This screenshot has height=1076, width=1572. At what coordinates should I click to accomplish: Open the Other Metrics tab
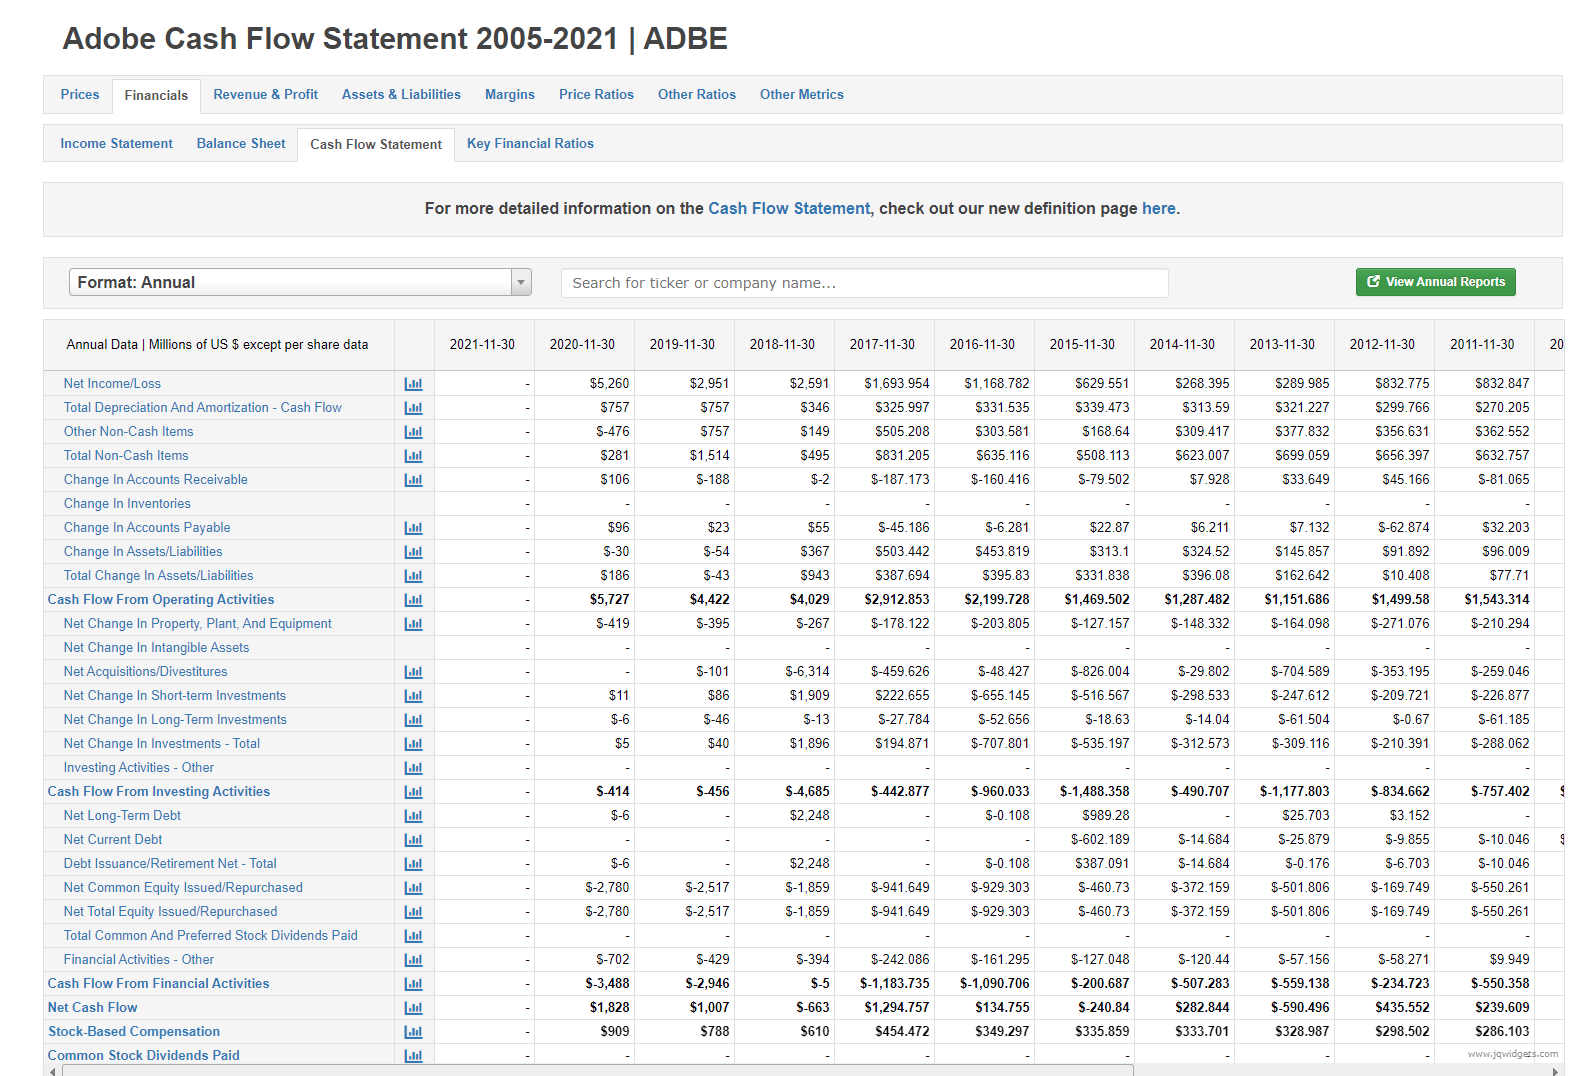tap(802, 94)
